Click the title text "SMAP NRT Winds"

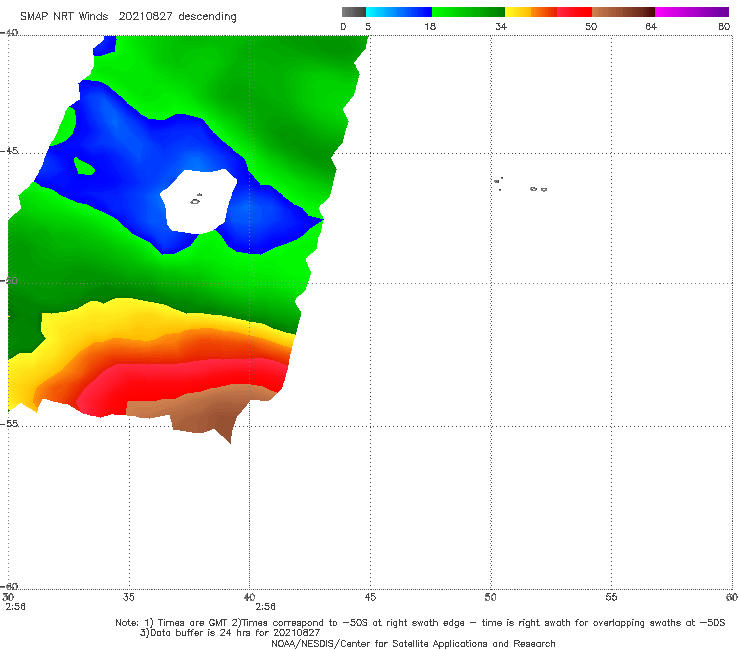pos(64,16)
